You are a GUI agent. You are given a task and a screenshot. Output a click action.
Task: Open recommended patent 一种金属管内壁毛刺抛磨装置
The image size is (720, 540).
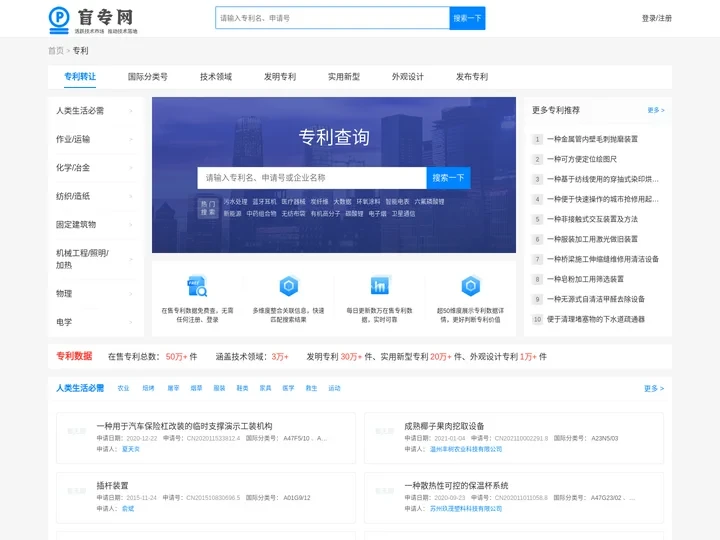tap(592, 139)
